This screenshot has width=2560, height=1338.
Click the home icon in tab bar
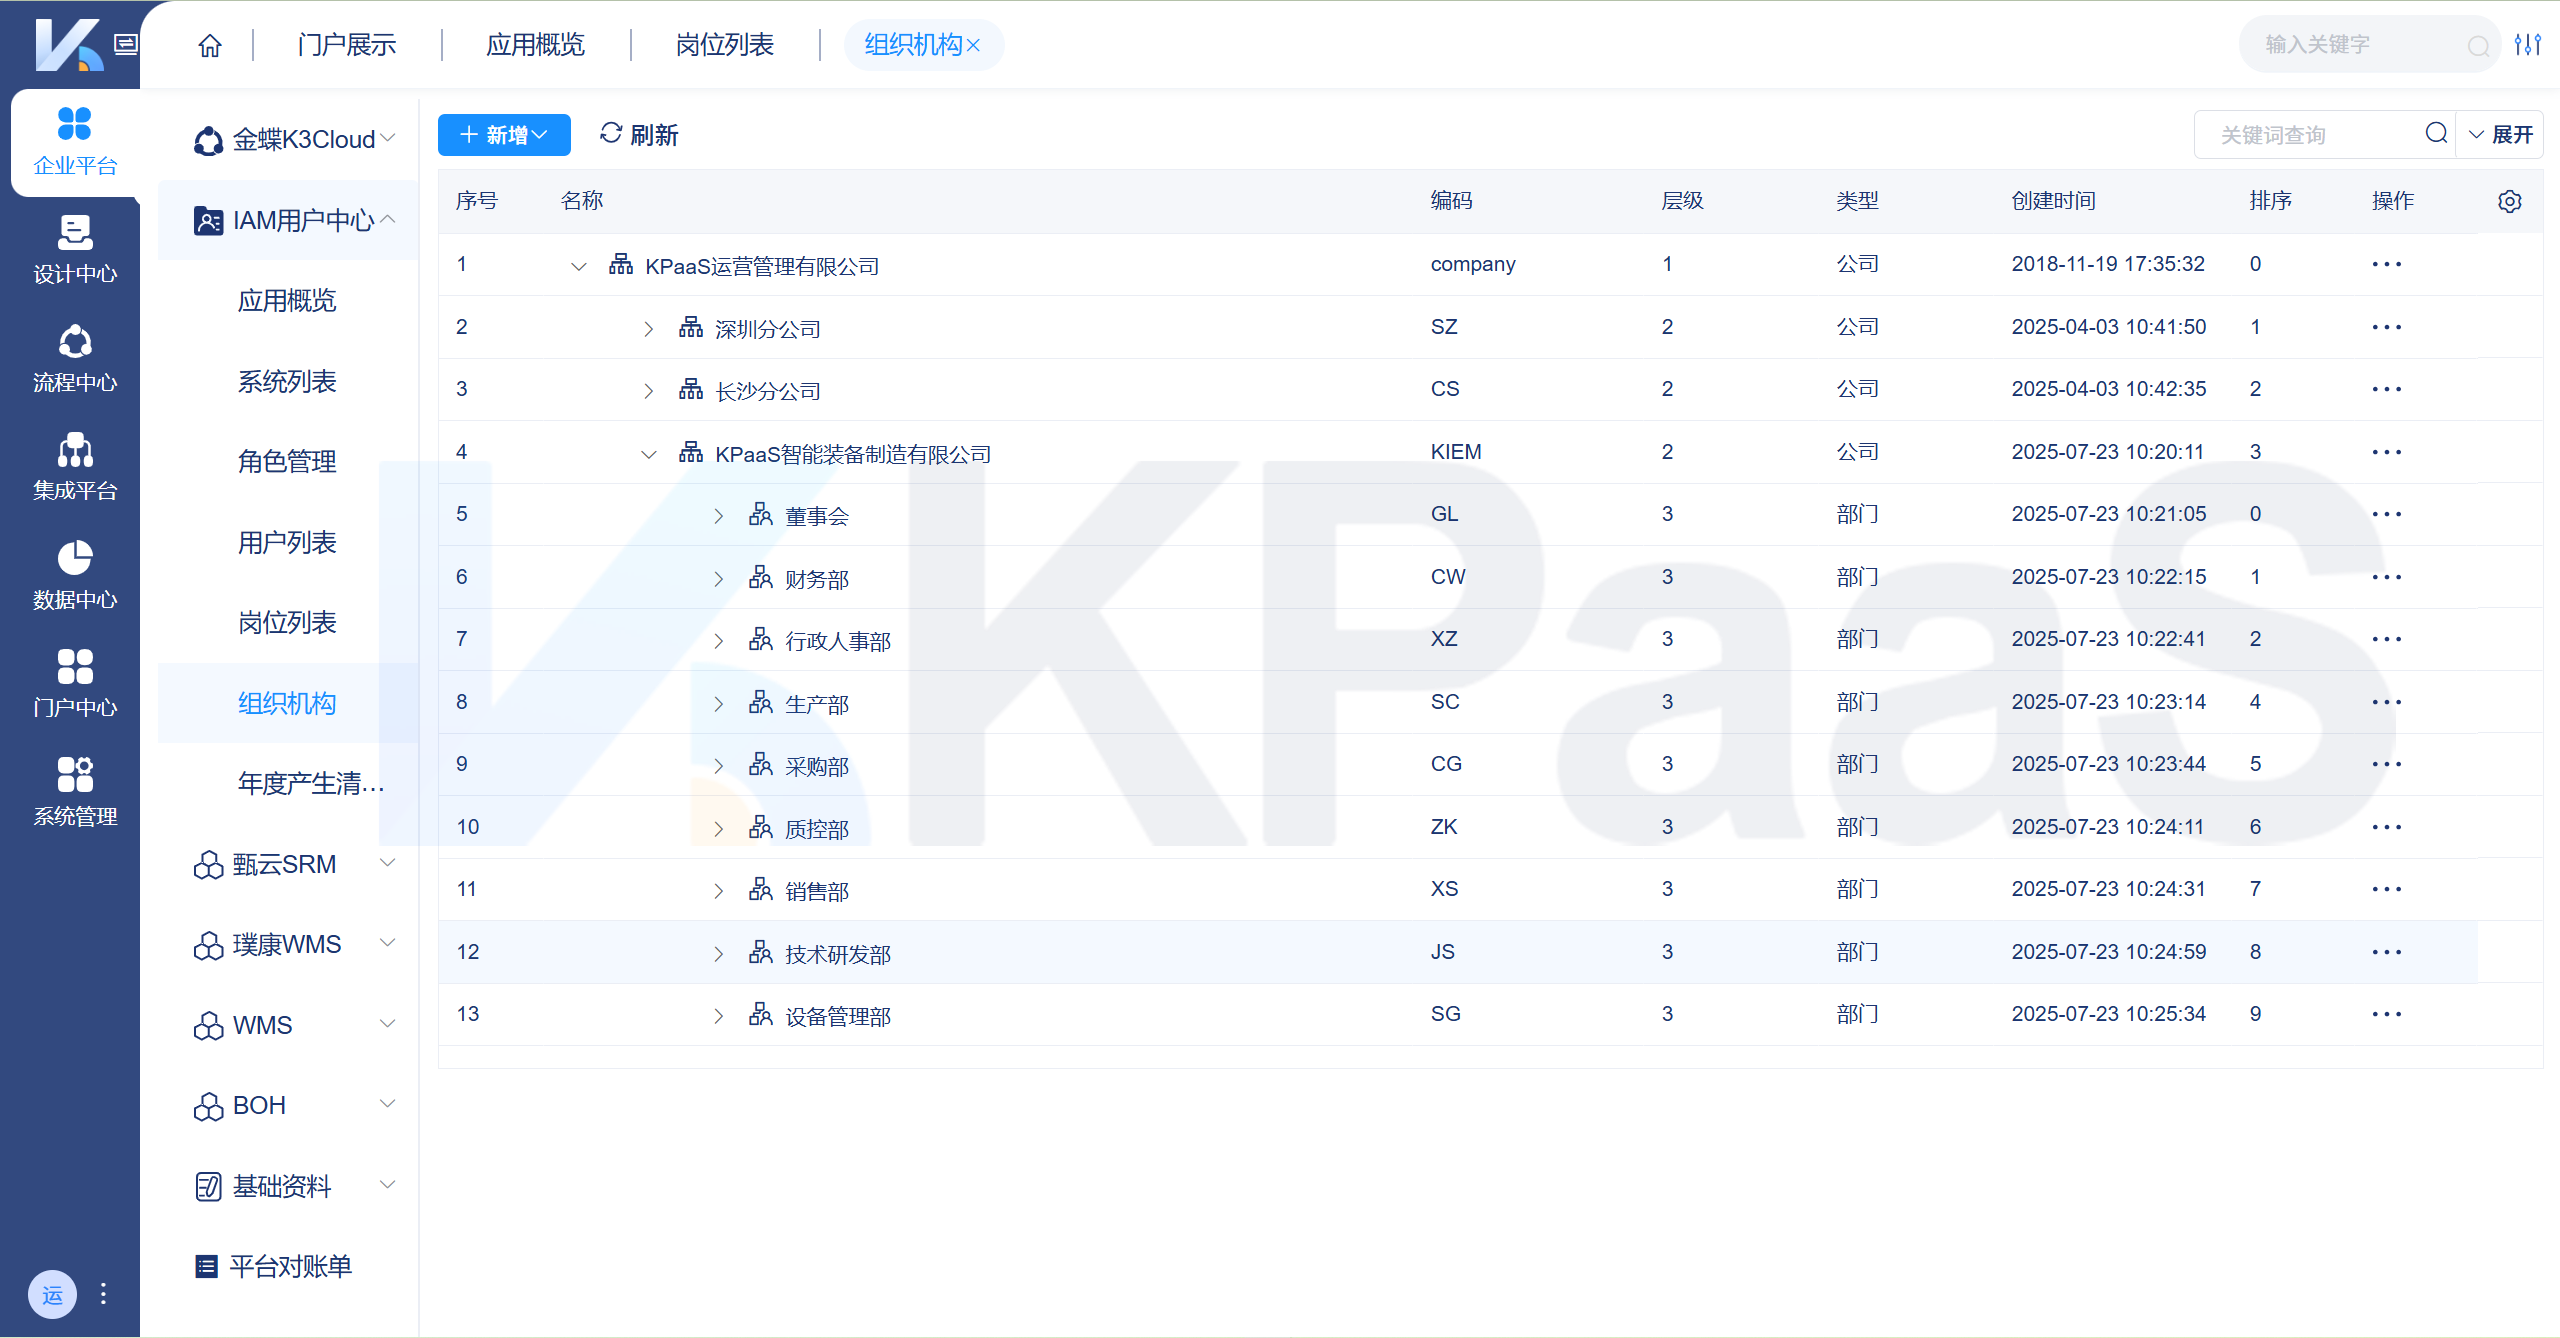pos(210,45)
